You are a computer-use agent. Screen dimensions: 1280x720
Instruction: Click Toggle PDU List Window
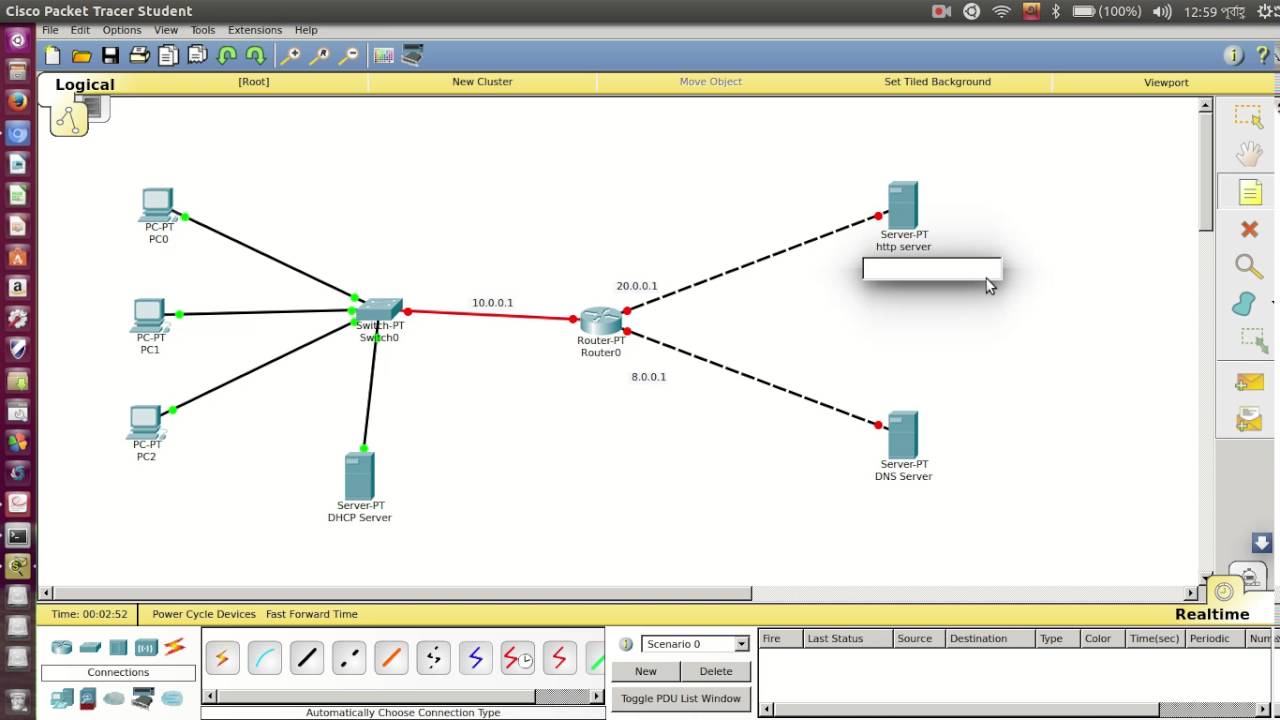click(x=681, y=698)
